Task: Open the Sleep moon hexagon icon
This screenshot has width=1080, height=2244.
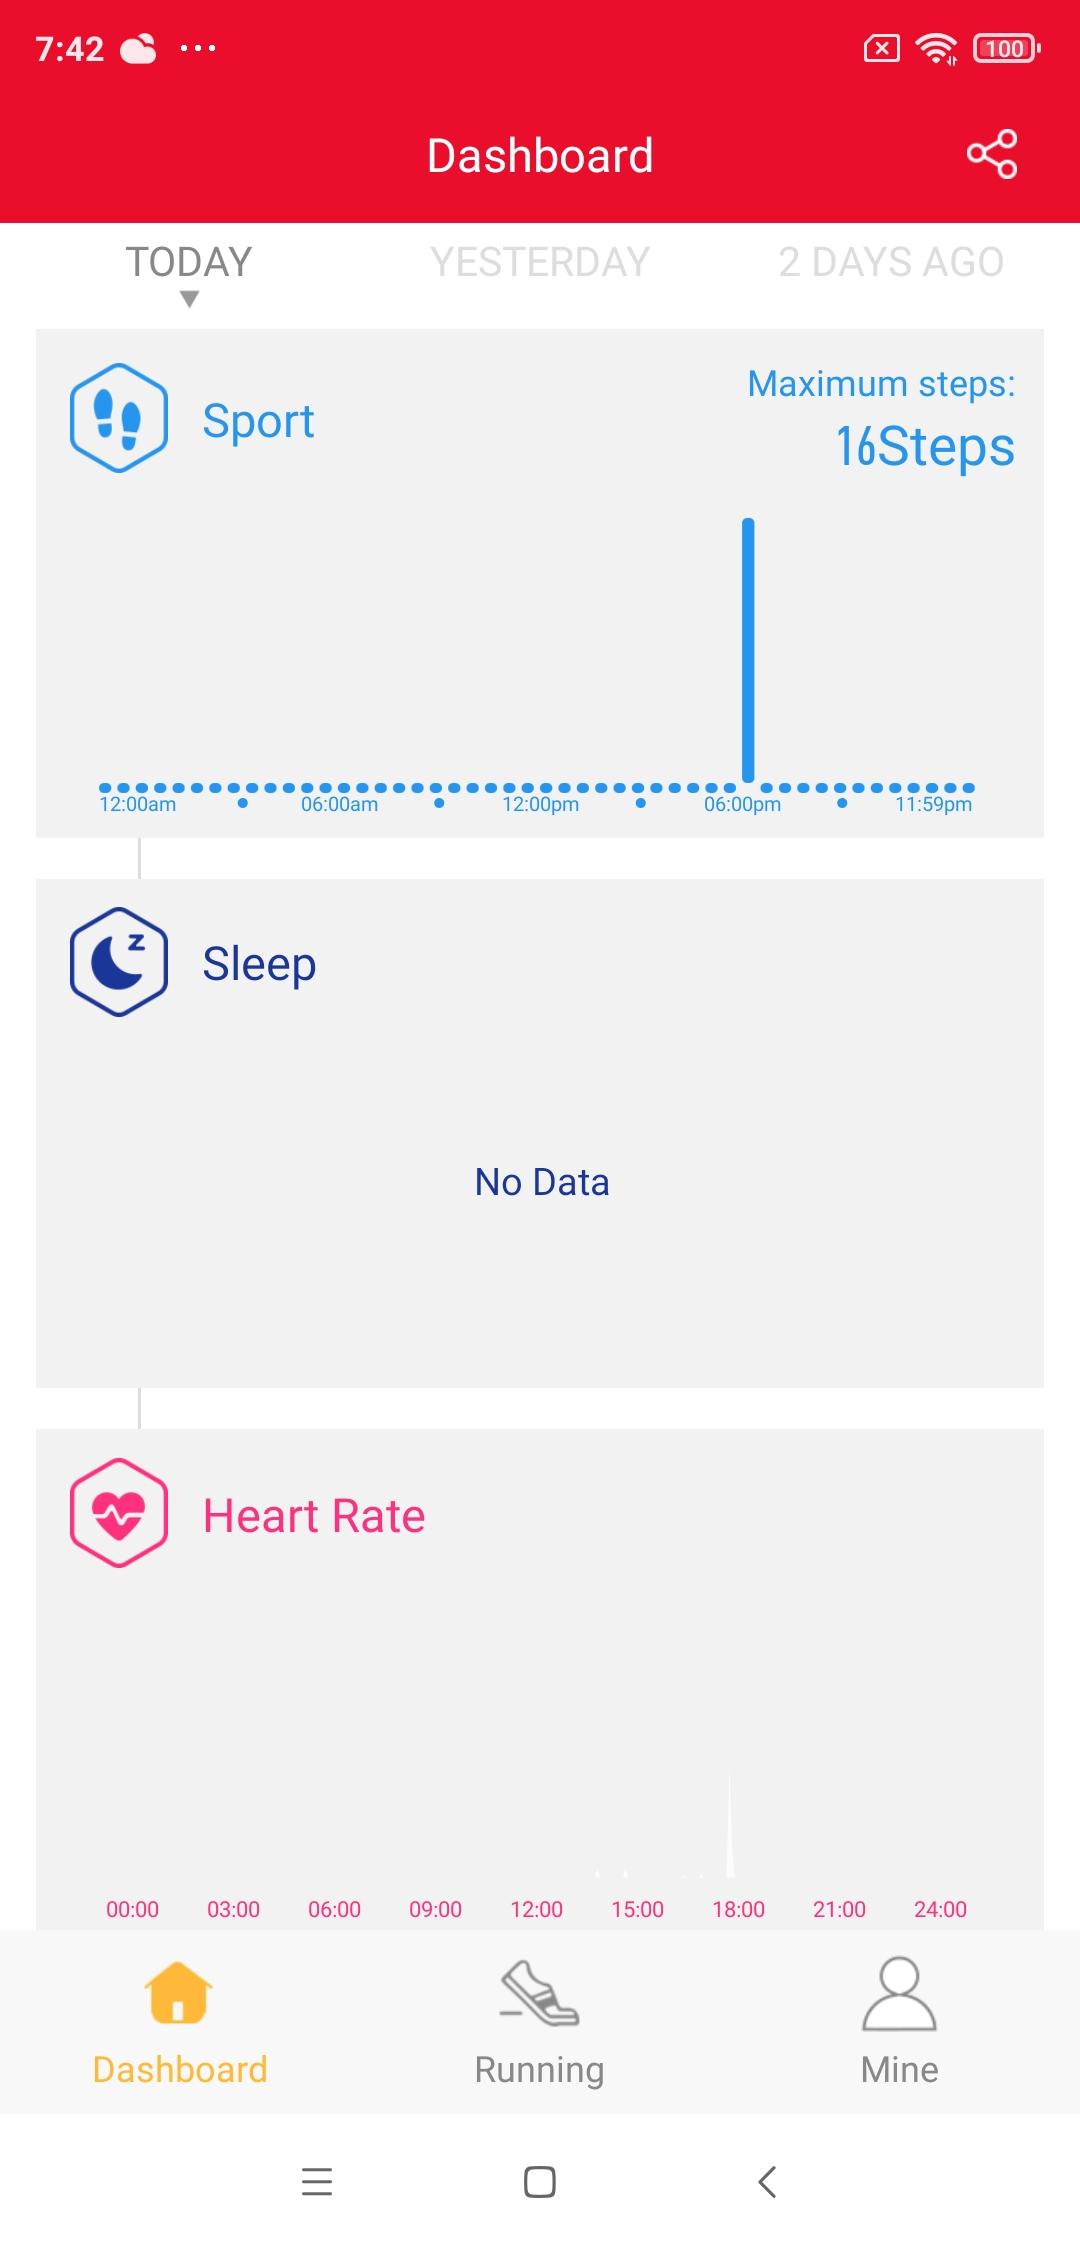Action: (119, 962)
